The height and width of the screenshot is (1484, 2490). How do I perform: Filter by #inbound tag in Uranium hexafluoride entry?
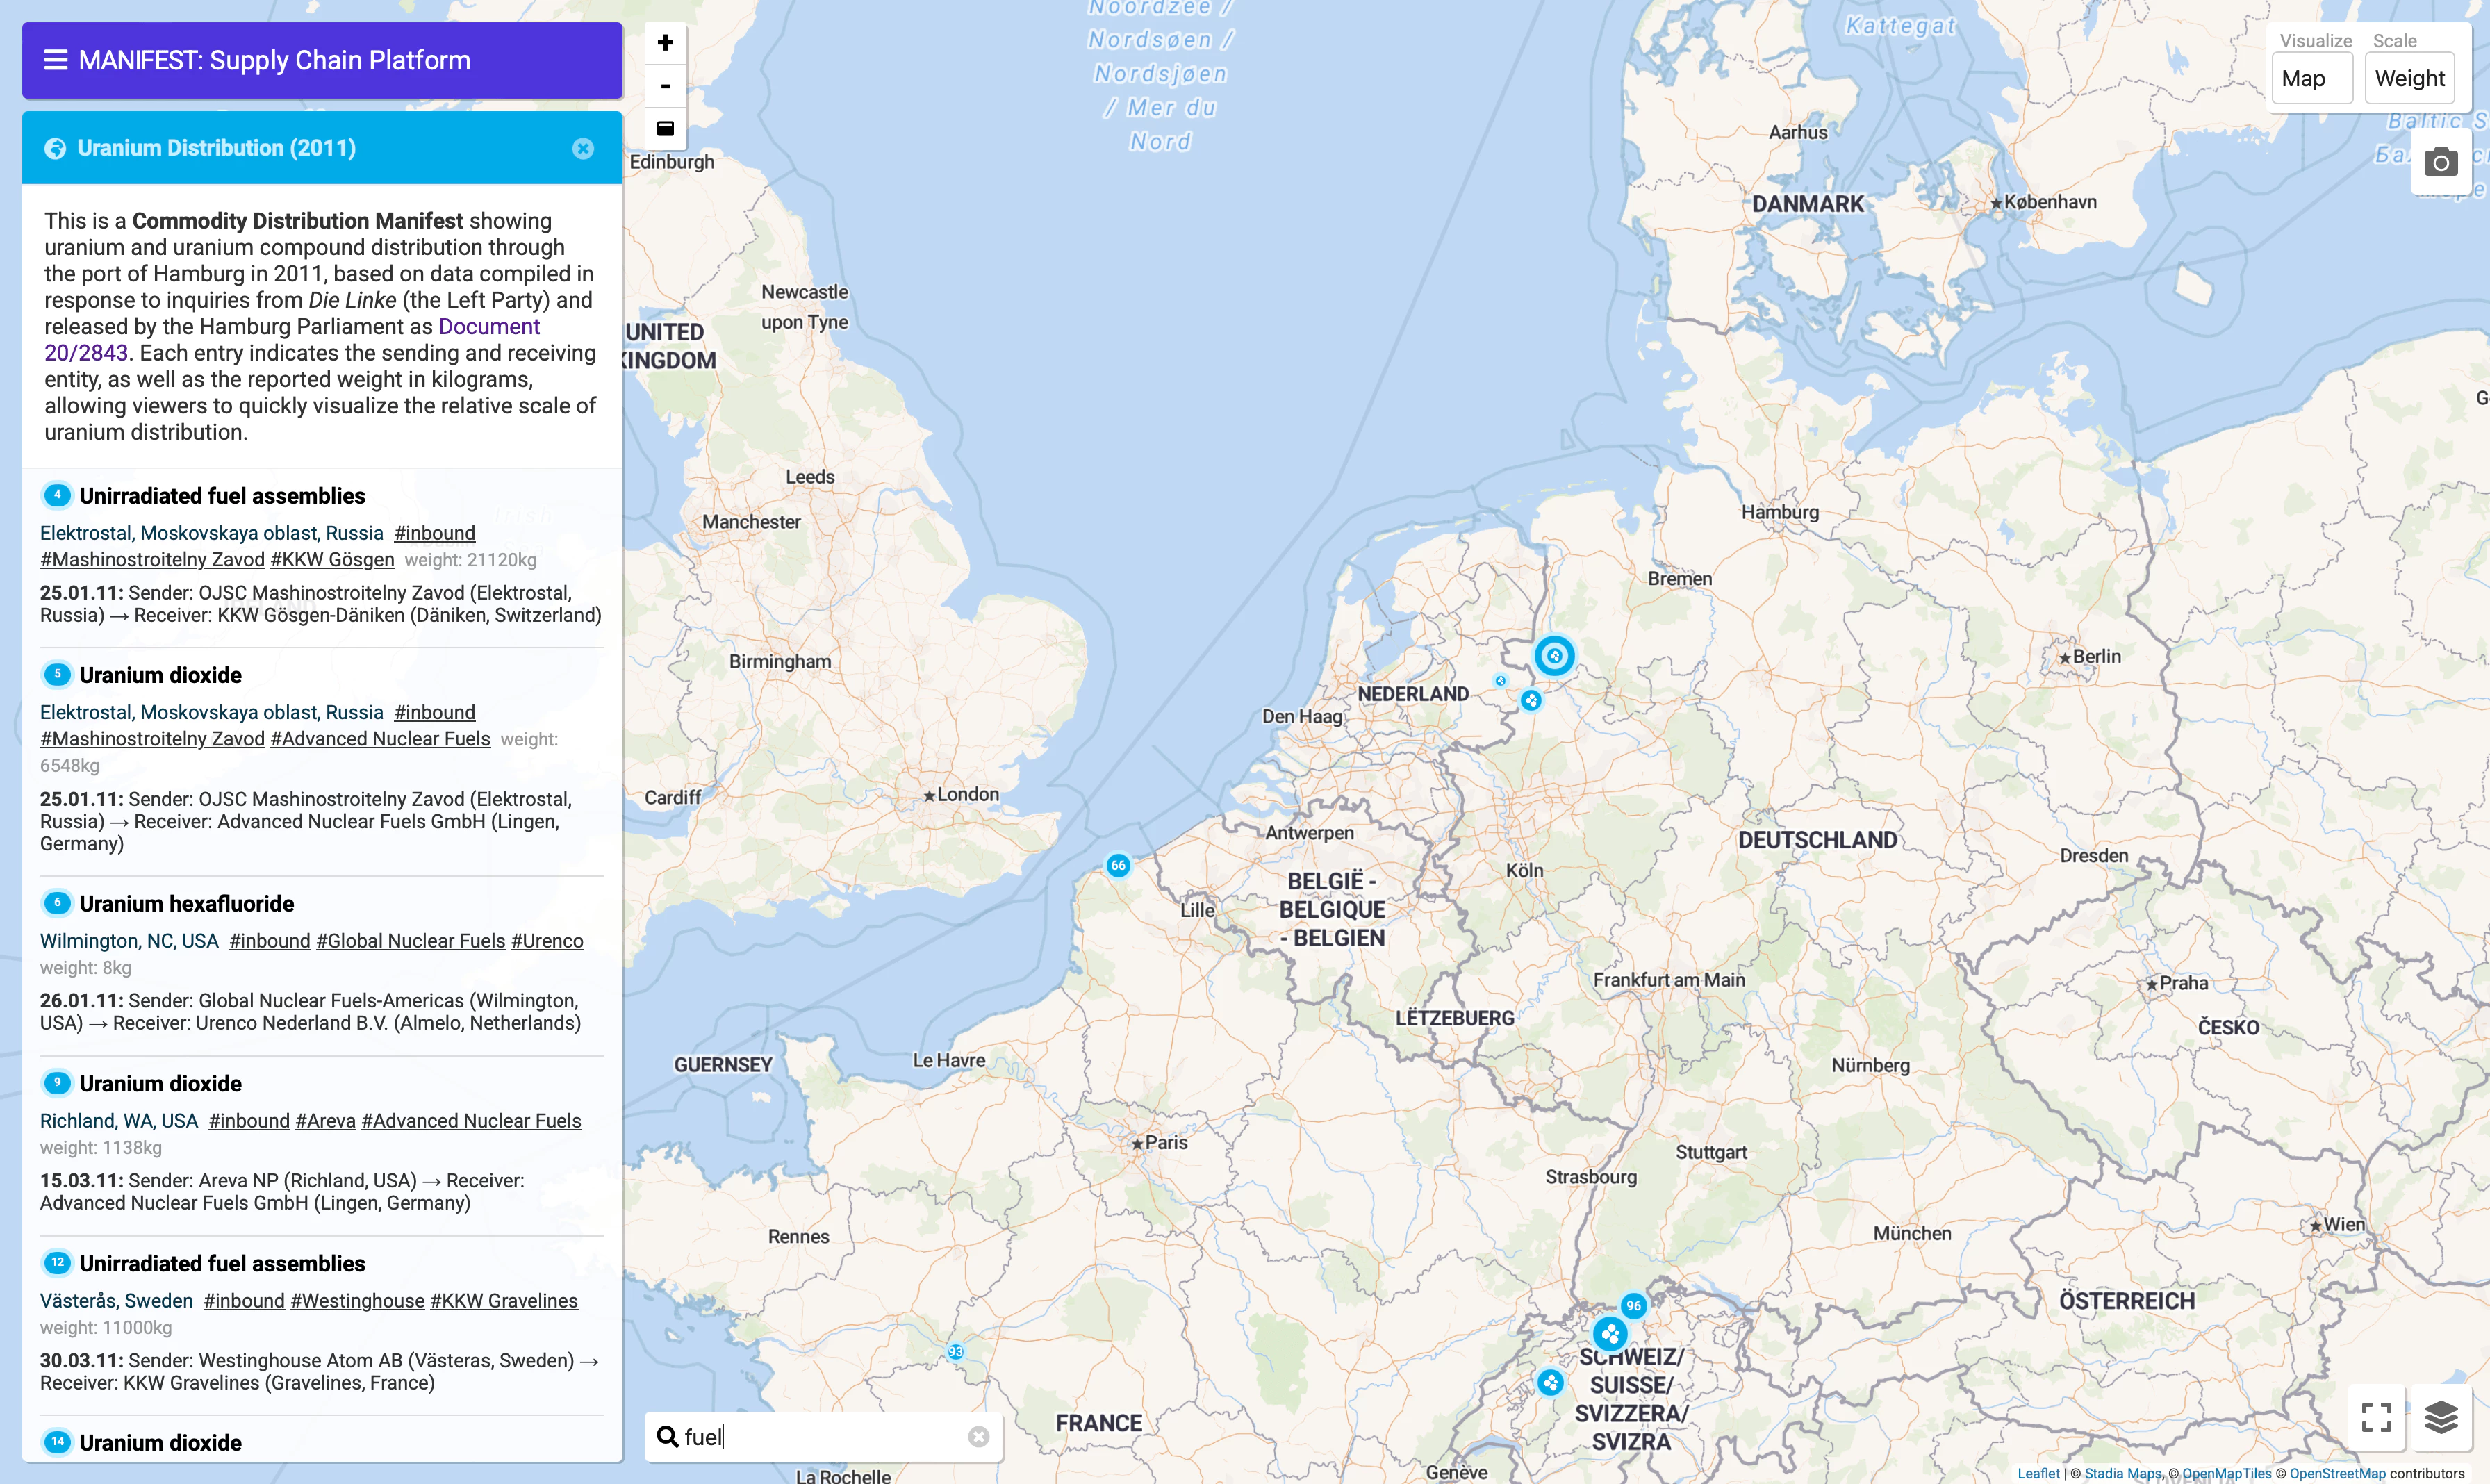pyautogui.click(x=270, y=941)
